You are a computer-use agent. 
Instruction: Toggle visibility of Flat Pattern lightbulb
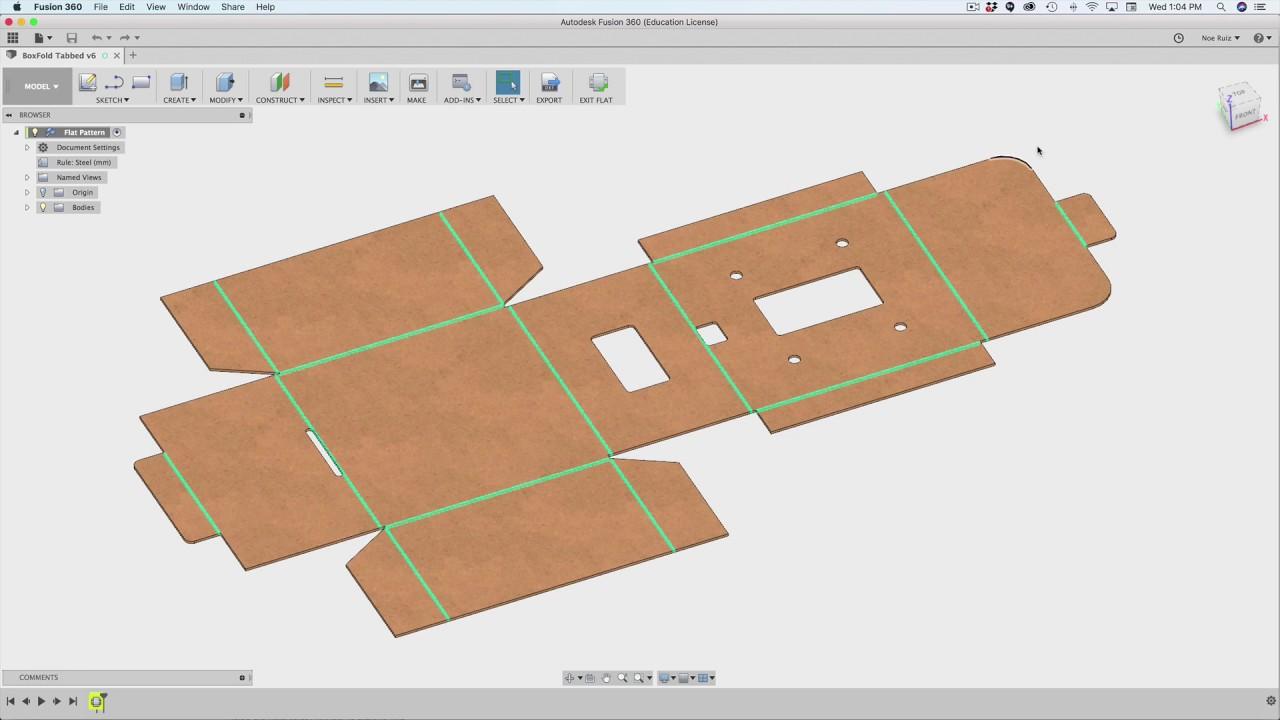tap(35, 132)
